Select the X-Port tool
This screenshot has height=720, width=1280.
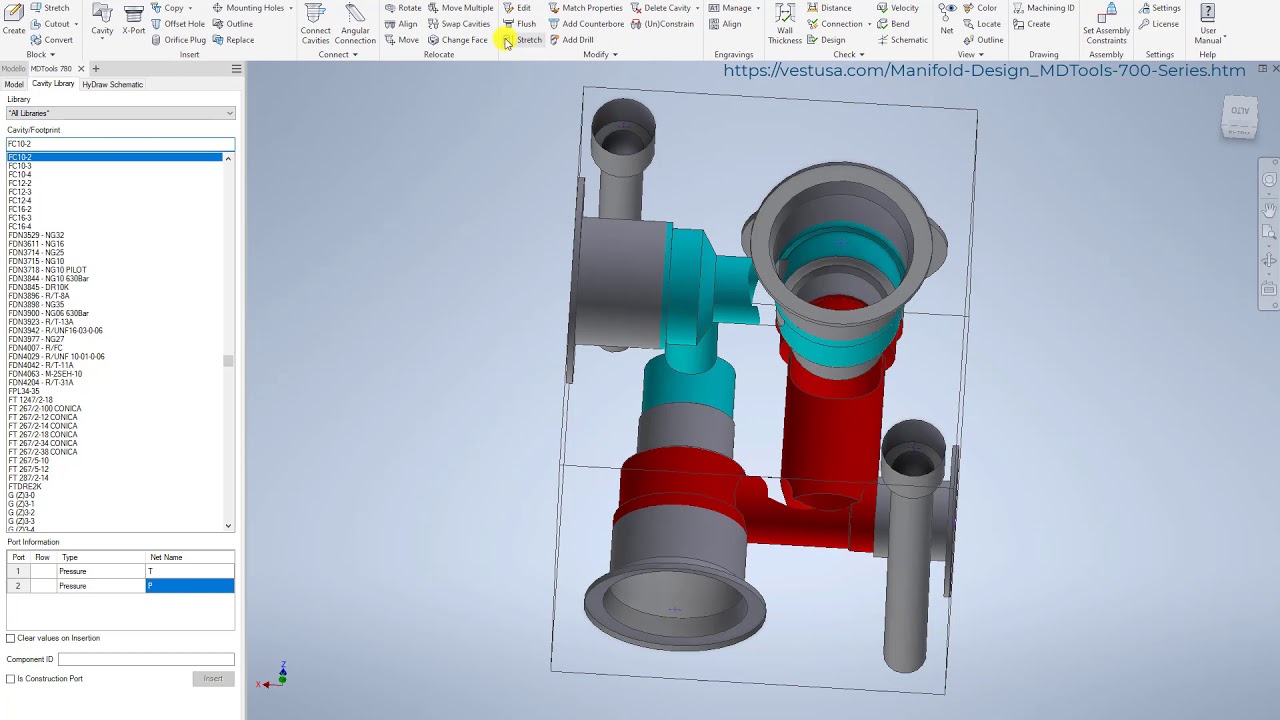(133, 20)
